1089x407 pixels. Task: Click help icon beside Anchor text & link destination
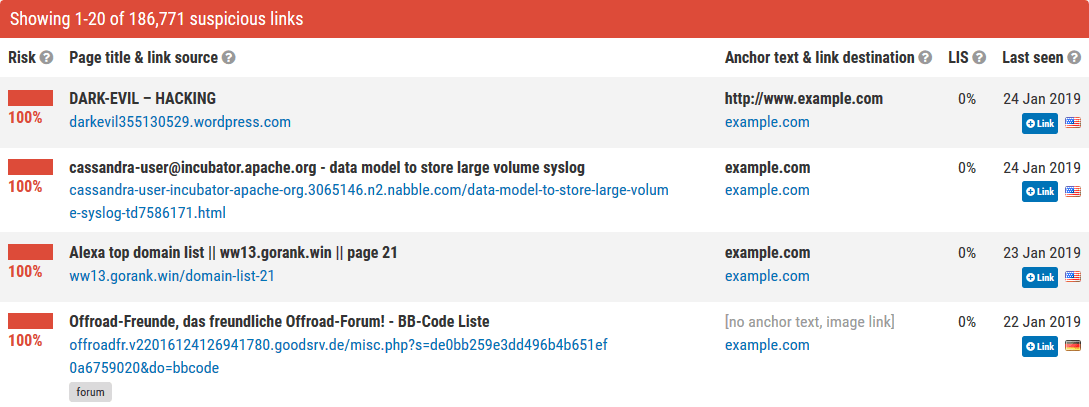click(x=925, y=58)
